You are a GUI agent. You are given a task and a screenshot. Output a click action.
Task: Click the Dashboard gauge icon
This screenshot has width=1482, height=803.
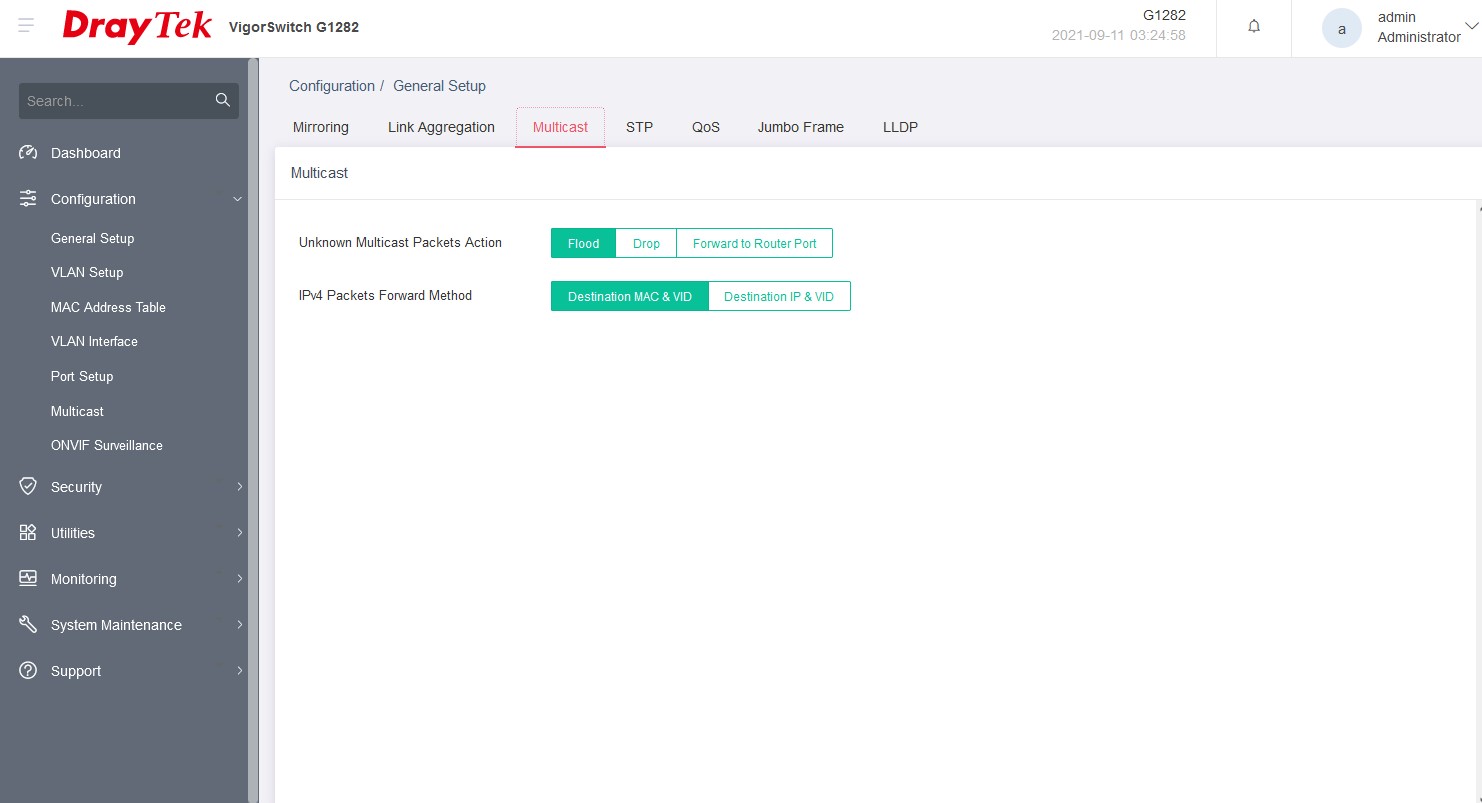pyautogui.click(x=28, y=153)
